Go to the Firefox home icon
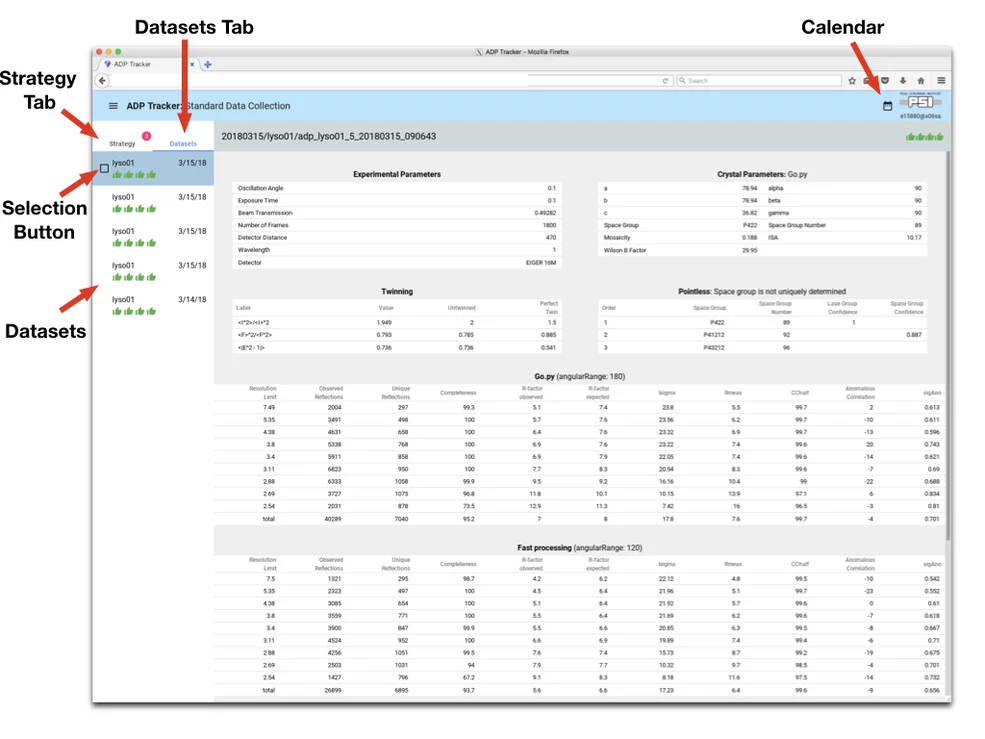Image resolution: width=985 pixels, height=739 pixels. click(921, 80)
